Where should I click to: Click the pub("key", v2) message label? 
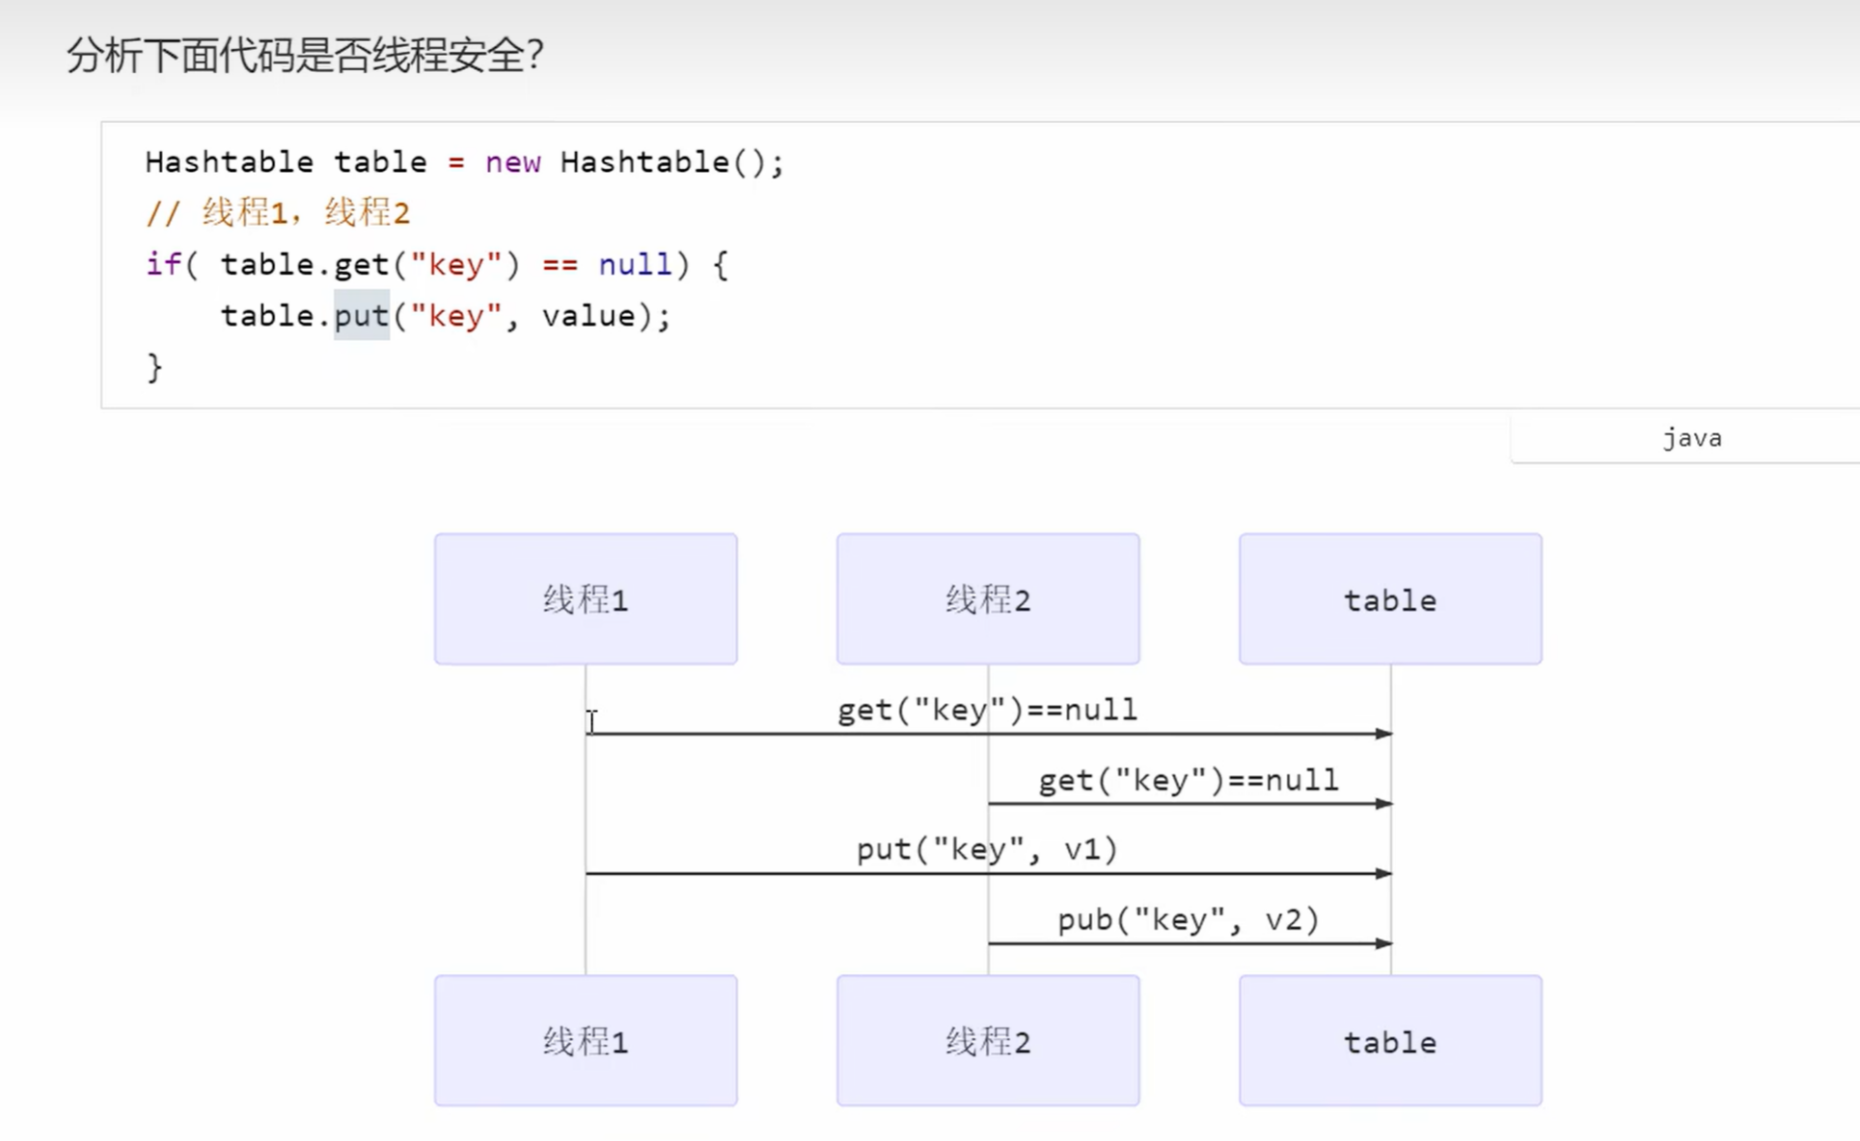tap(1188, 919)
